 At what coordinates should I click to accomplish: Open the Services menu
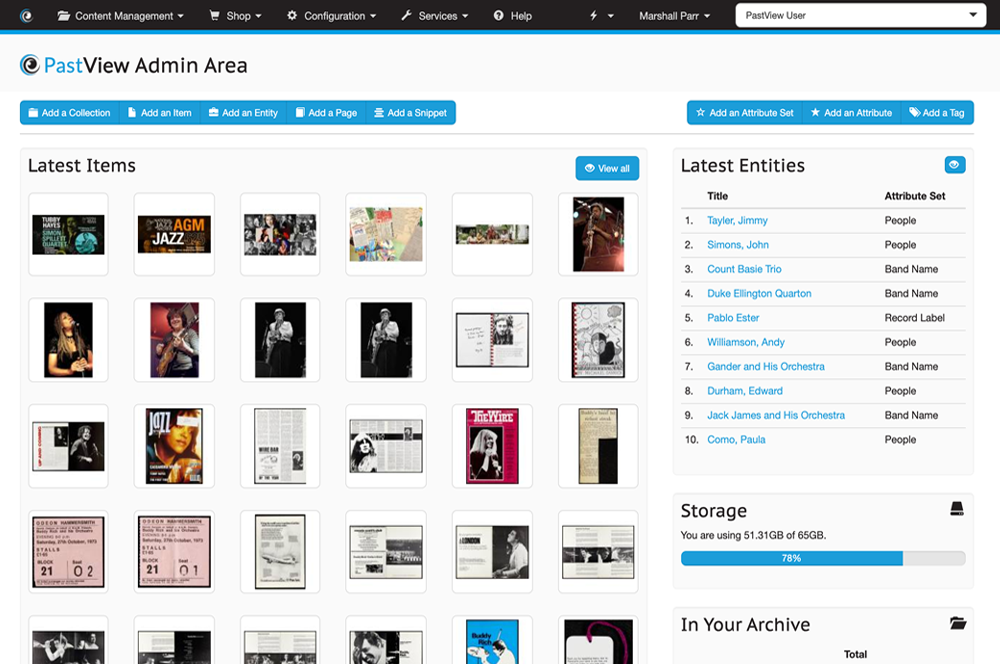pyautogui.click(x=435, y=15)
